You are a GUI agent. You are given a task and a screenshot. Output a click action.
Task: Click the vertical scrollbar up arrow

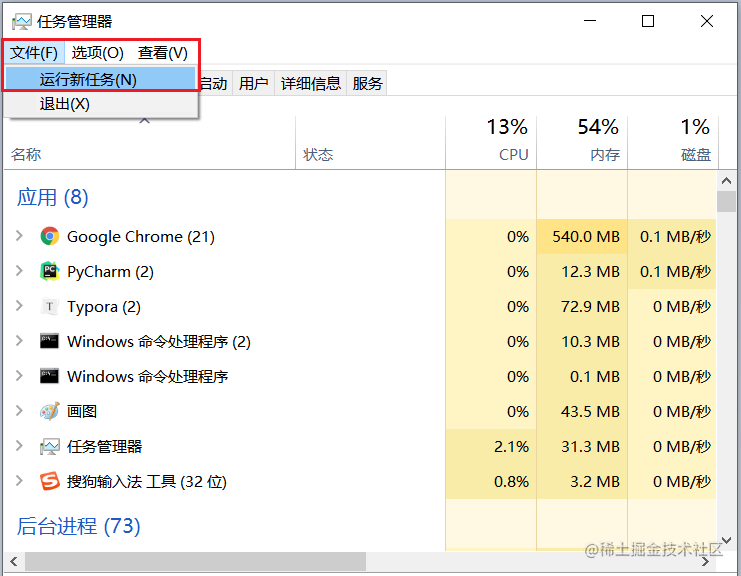point(726,181)
